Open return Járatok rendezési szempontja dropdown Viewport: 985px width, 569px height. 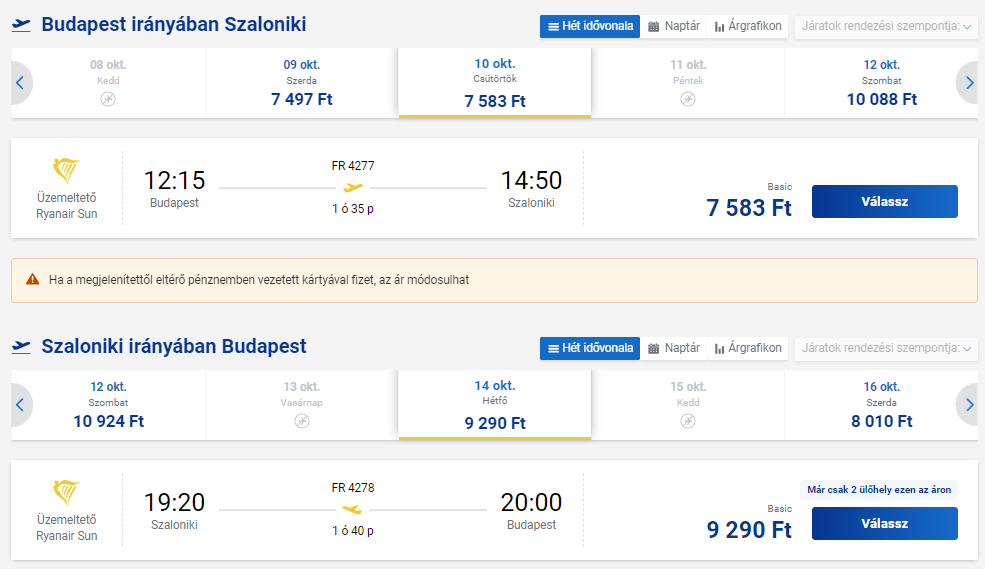click(886, 348)
